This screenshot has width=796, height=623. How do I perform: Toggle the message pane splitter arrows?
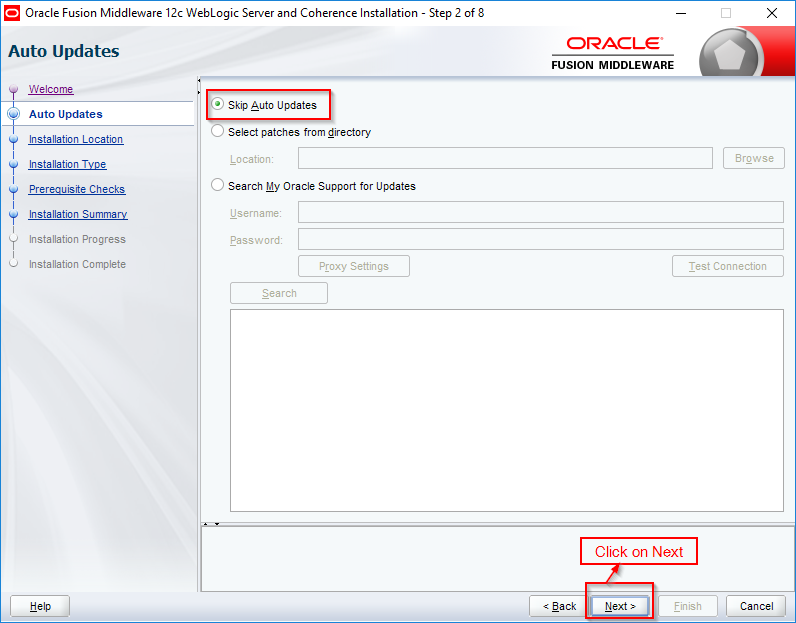[211, 523]
